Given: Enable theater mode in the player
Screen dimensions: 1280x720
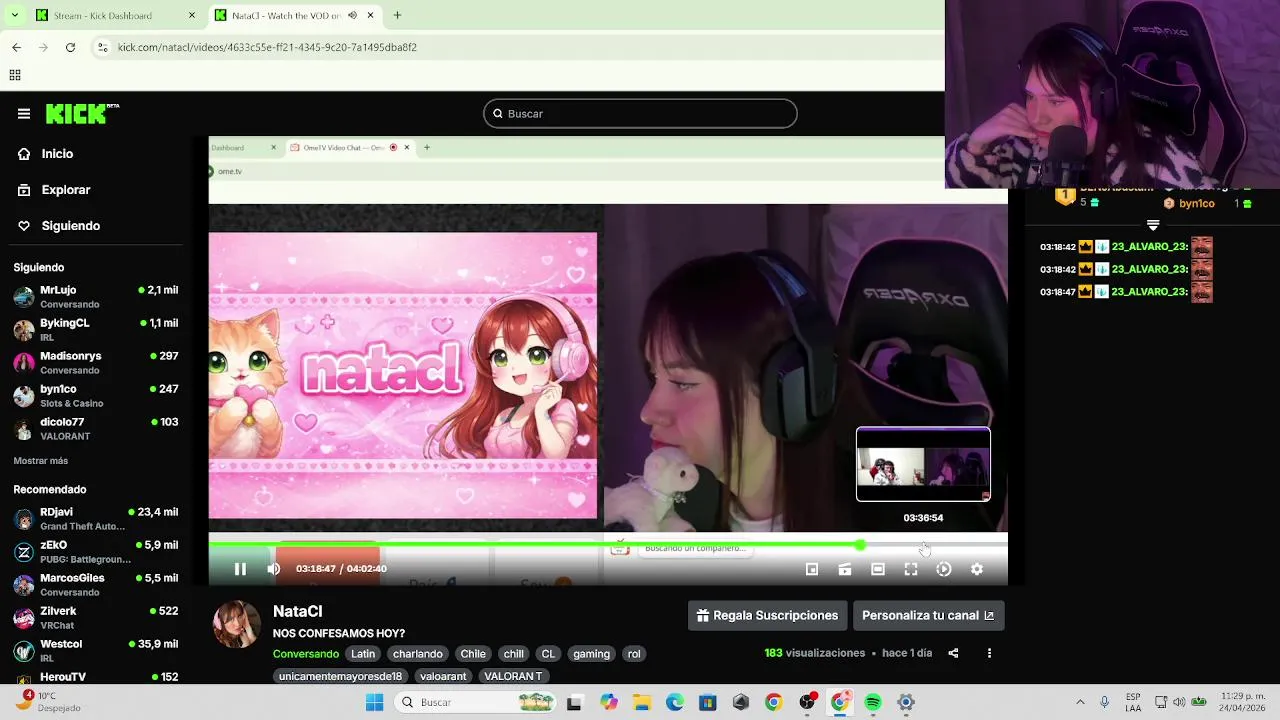Looking at the screenshot, I should (x=878, y=569).
